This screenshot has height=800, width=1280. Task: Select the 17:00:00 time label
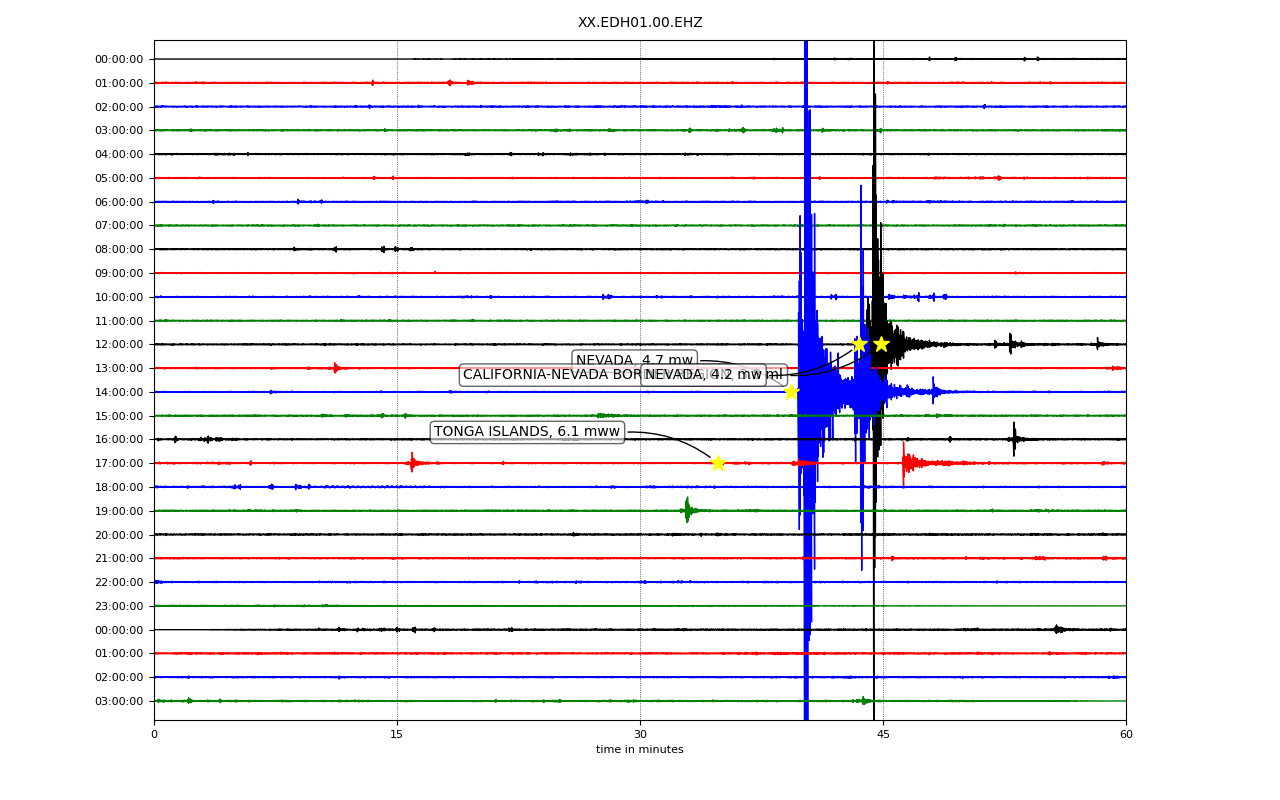coord(119,463)
